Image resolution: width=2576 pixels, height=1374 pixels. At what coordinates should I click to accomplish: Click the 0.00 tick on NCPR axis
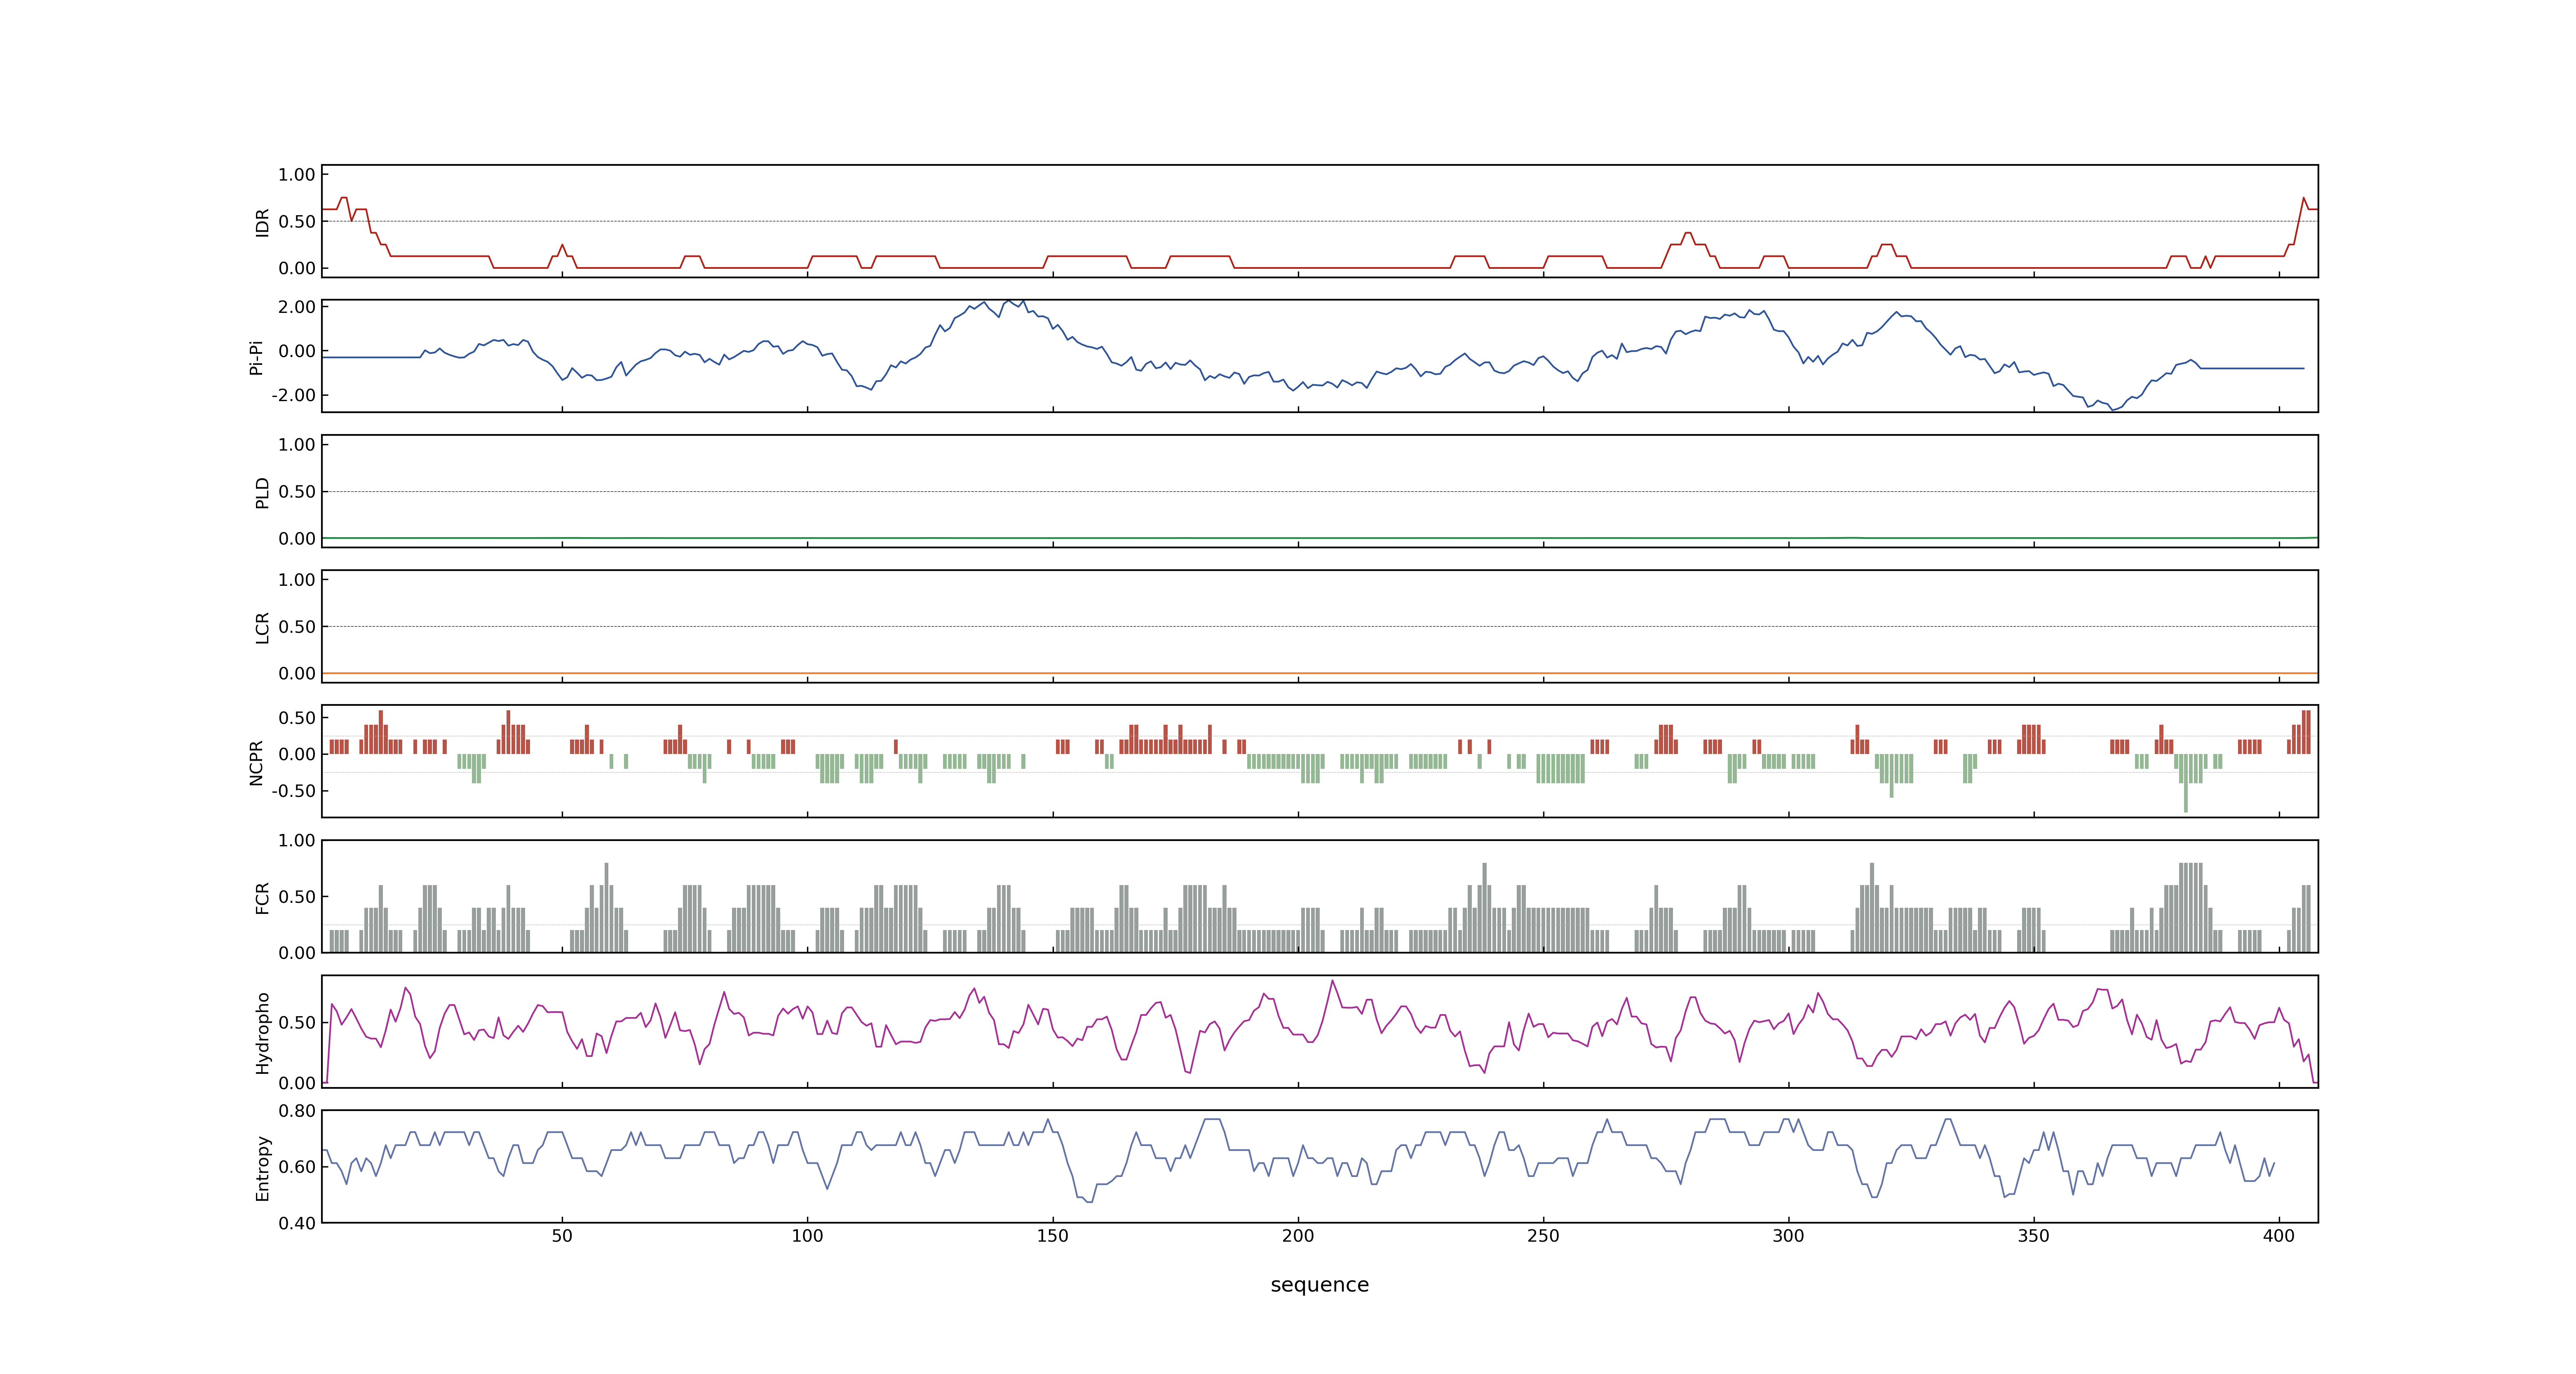tap(297, 755)
